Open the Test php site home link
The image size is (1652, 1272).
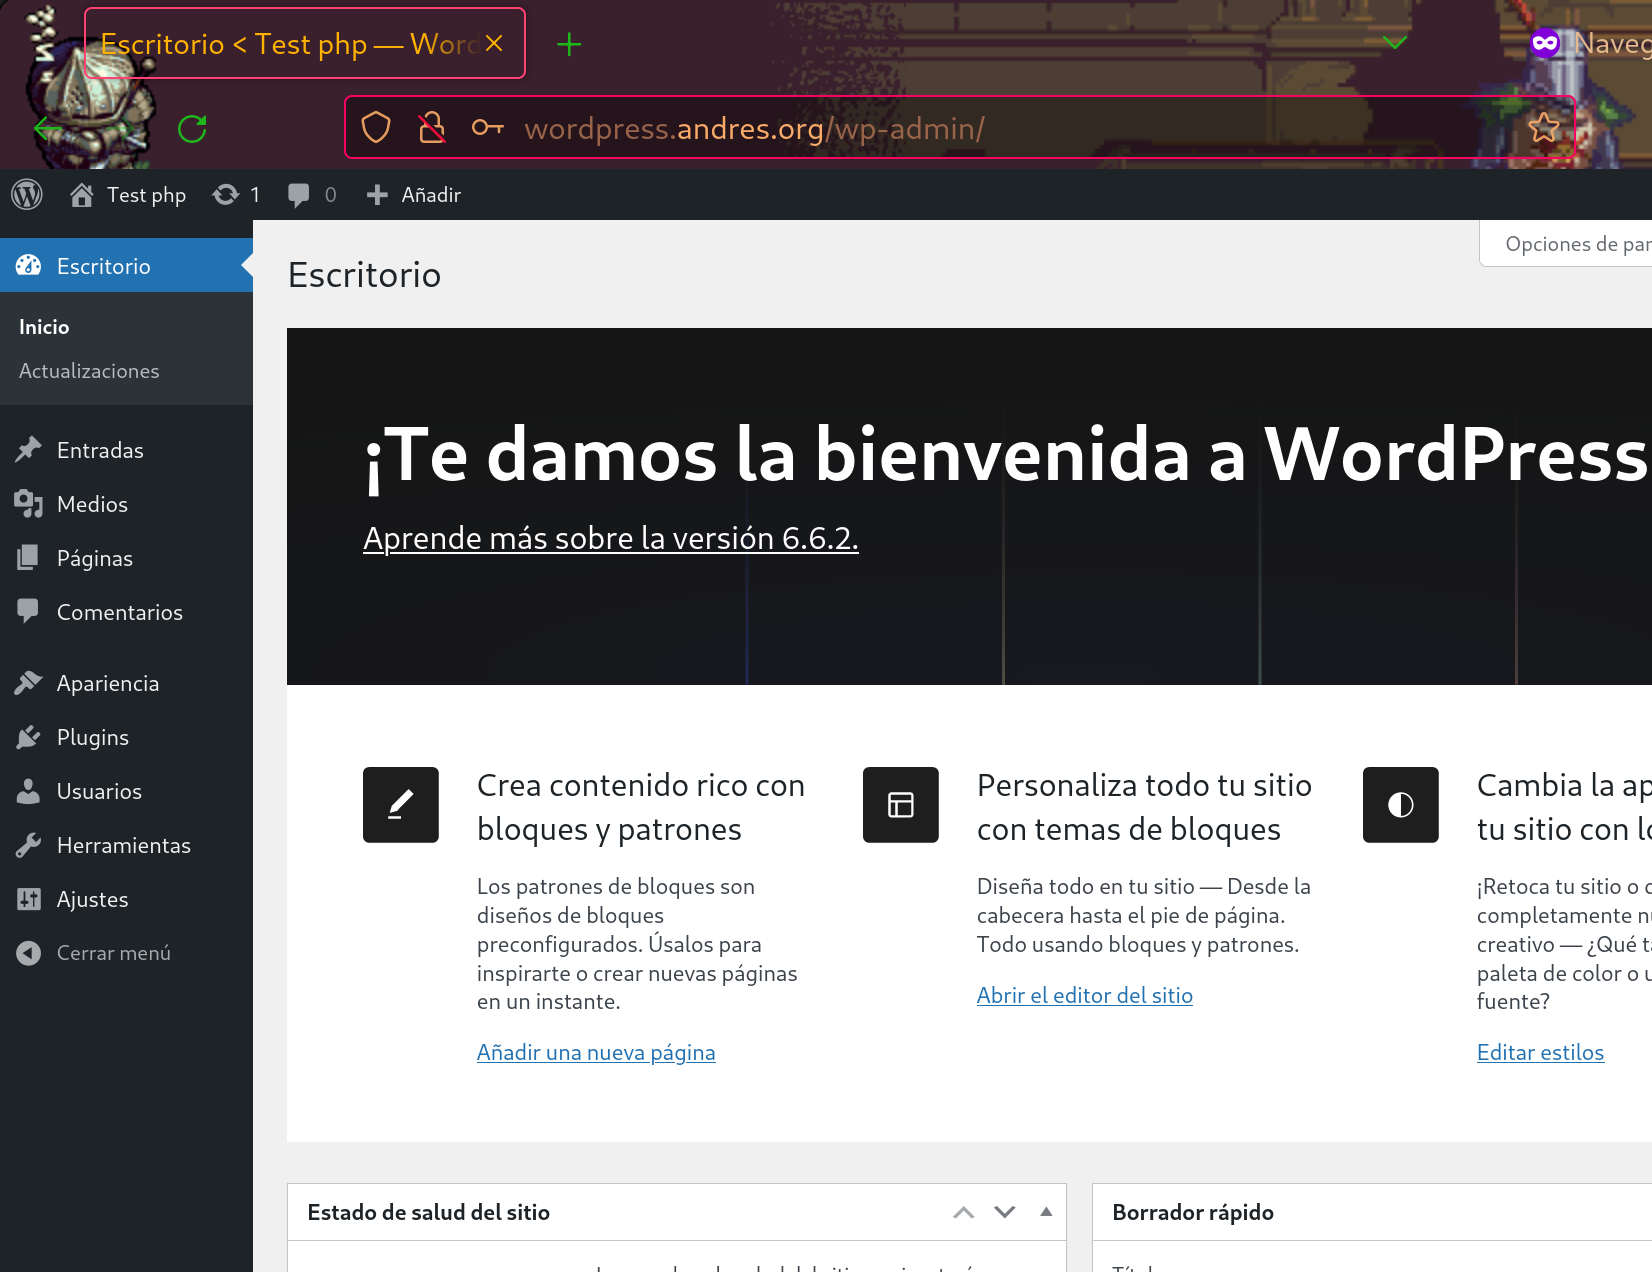point(128,195)
